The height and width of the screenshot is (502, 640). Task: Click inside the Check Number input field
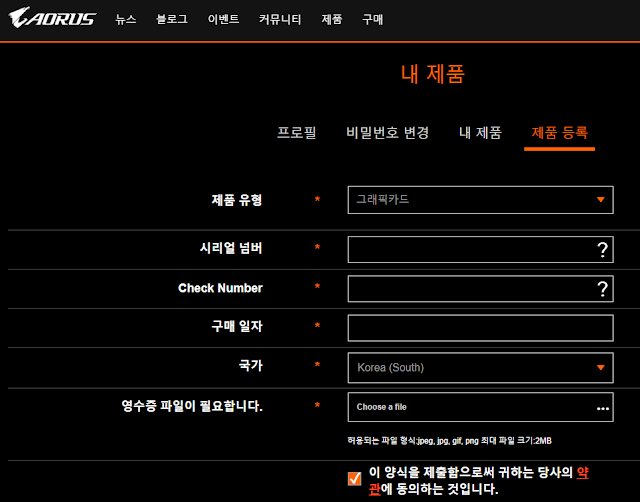(x=480, y=289)
